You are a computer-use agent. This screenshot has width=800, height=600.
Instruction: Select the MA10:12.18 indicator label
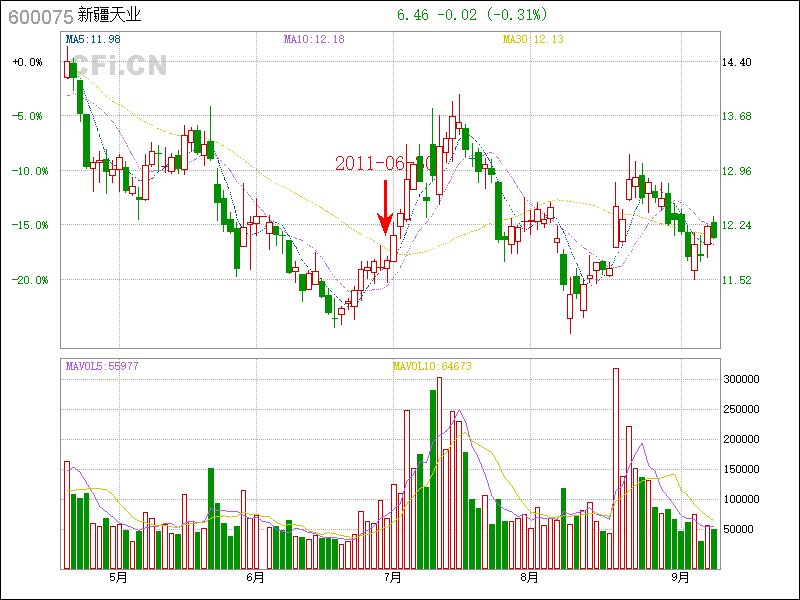click(x=313, y=39)
